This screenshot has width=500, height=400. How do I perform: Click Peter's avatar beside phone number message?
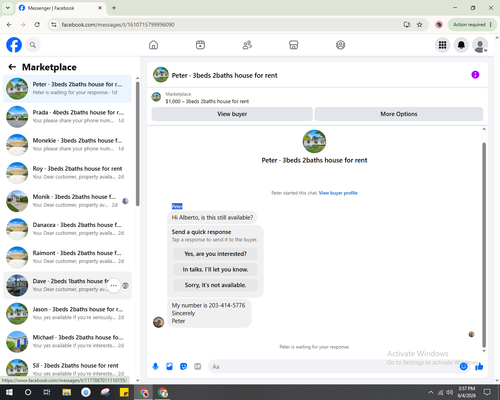click(158, 322)
